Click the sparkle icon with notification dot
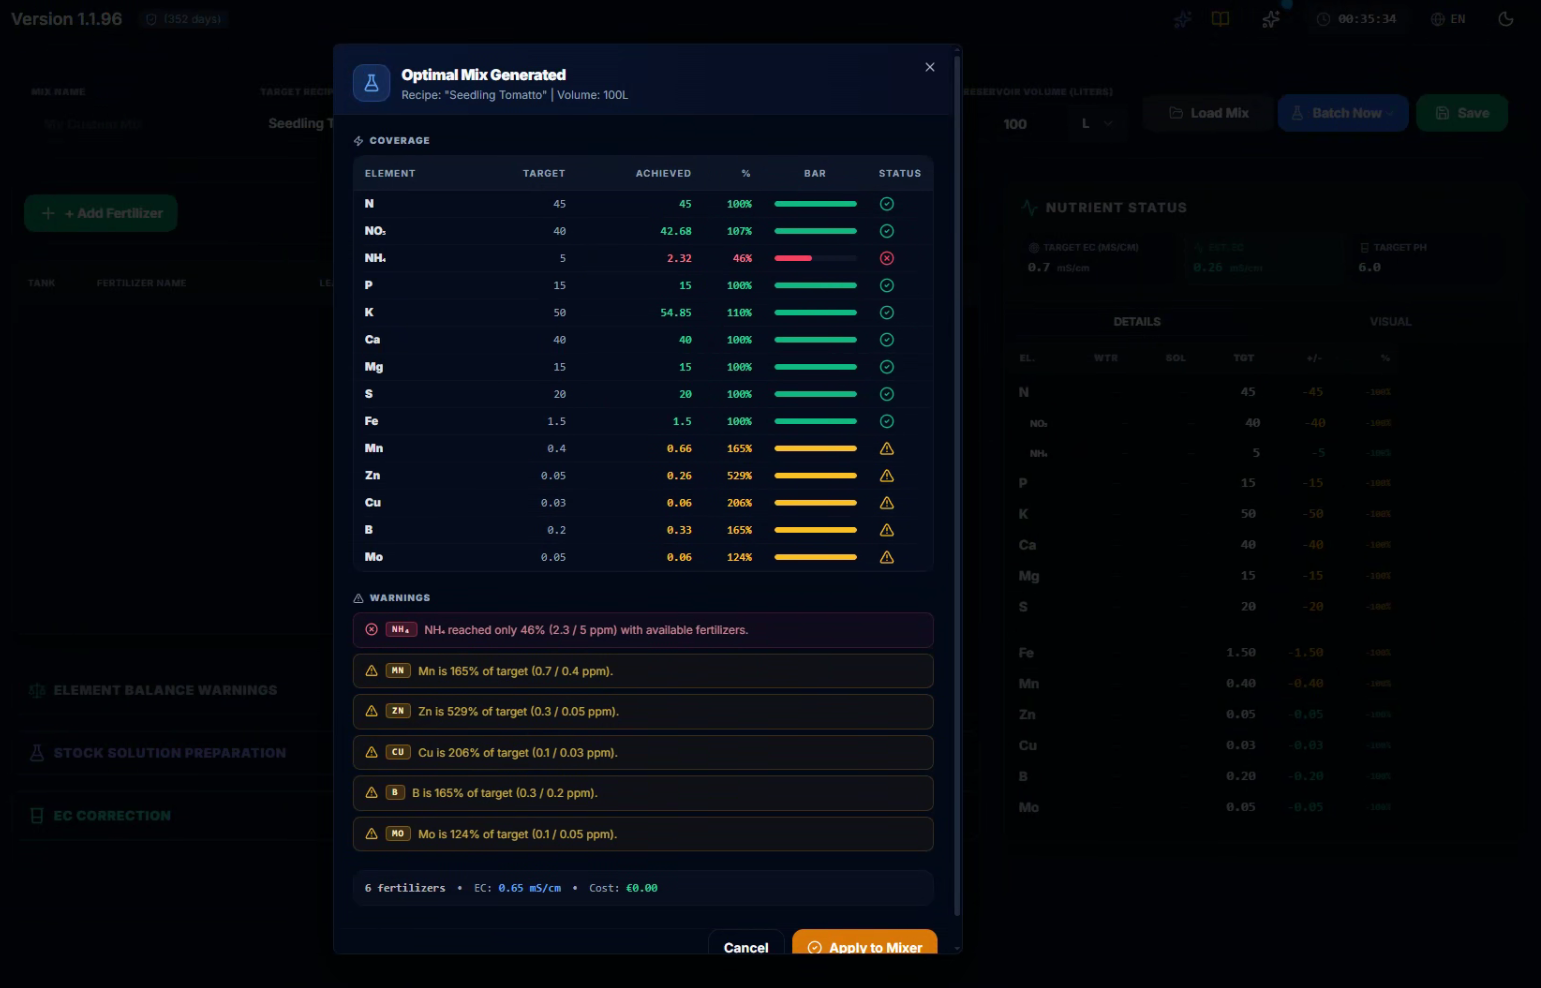Screen dimensions: 1541x988 (x=1272, y=19)
